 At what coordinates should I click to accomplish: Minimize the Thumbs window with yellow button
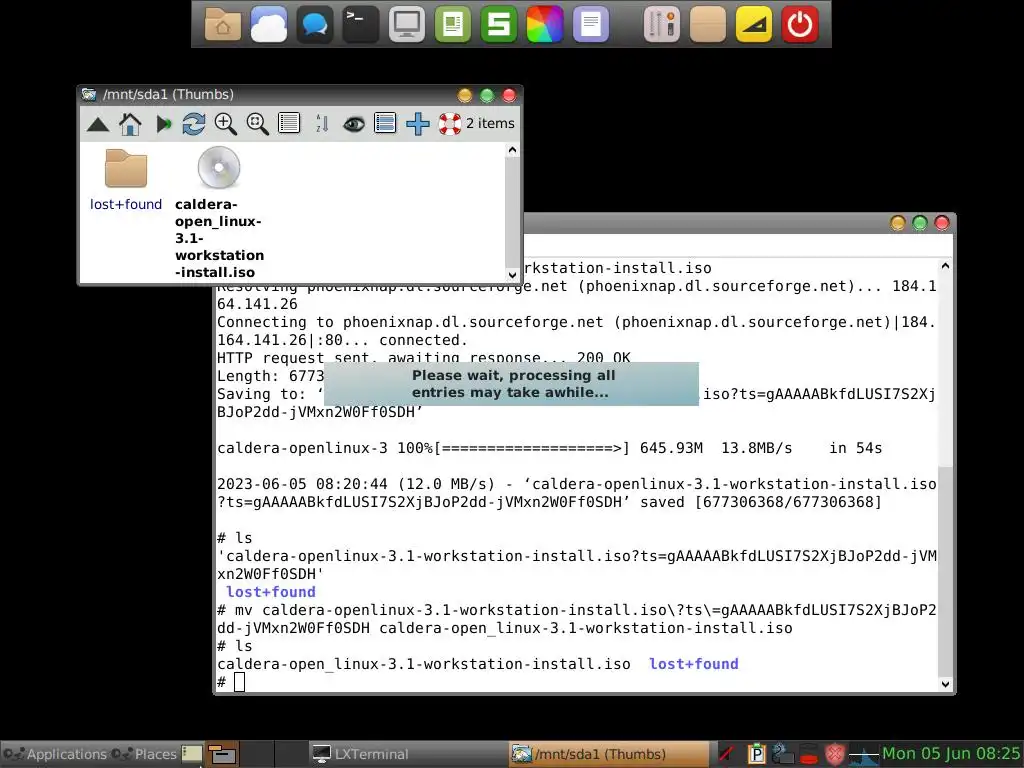(464, 95)
